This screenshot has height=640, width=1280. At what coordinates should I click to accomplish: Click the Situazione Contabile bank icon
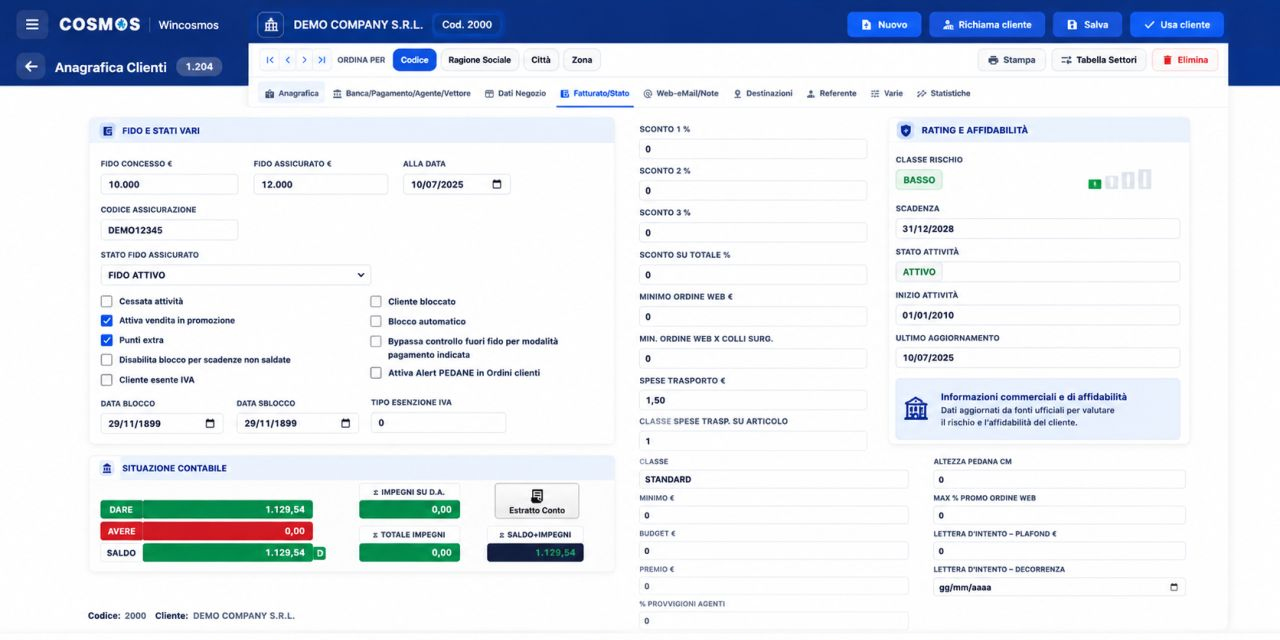[x=107, y=468]
